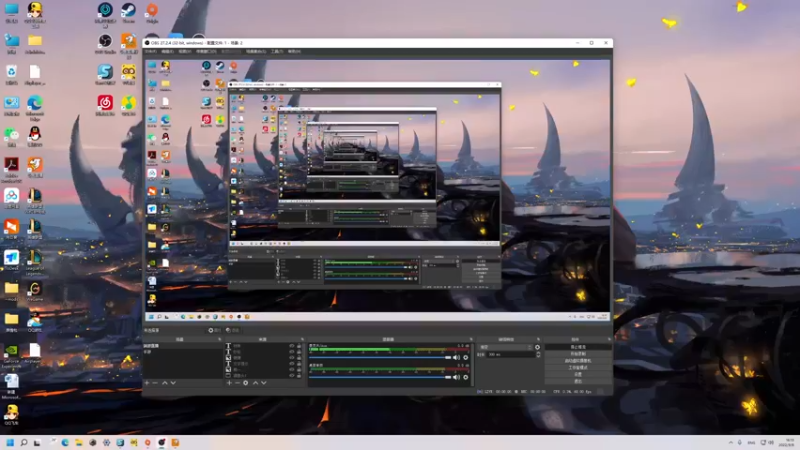Toggle the lock on the last source row
Screen dimensions: 800x450
[299, 376]
